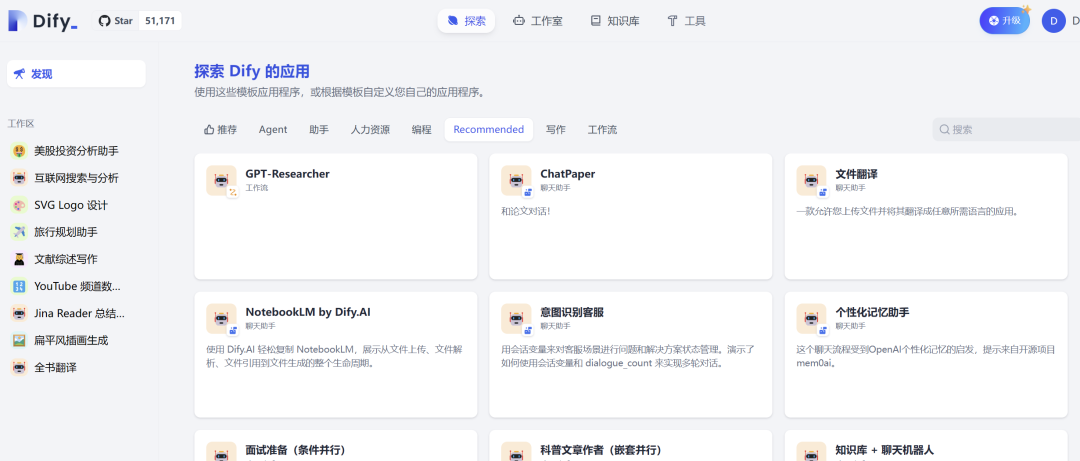Open the GPT-Researcher card title
Screen dimensions: 1080x461
pyautogui.click(x=287, y=174)
